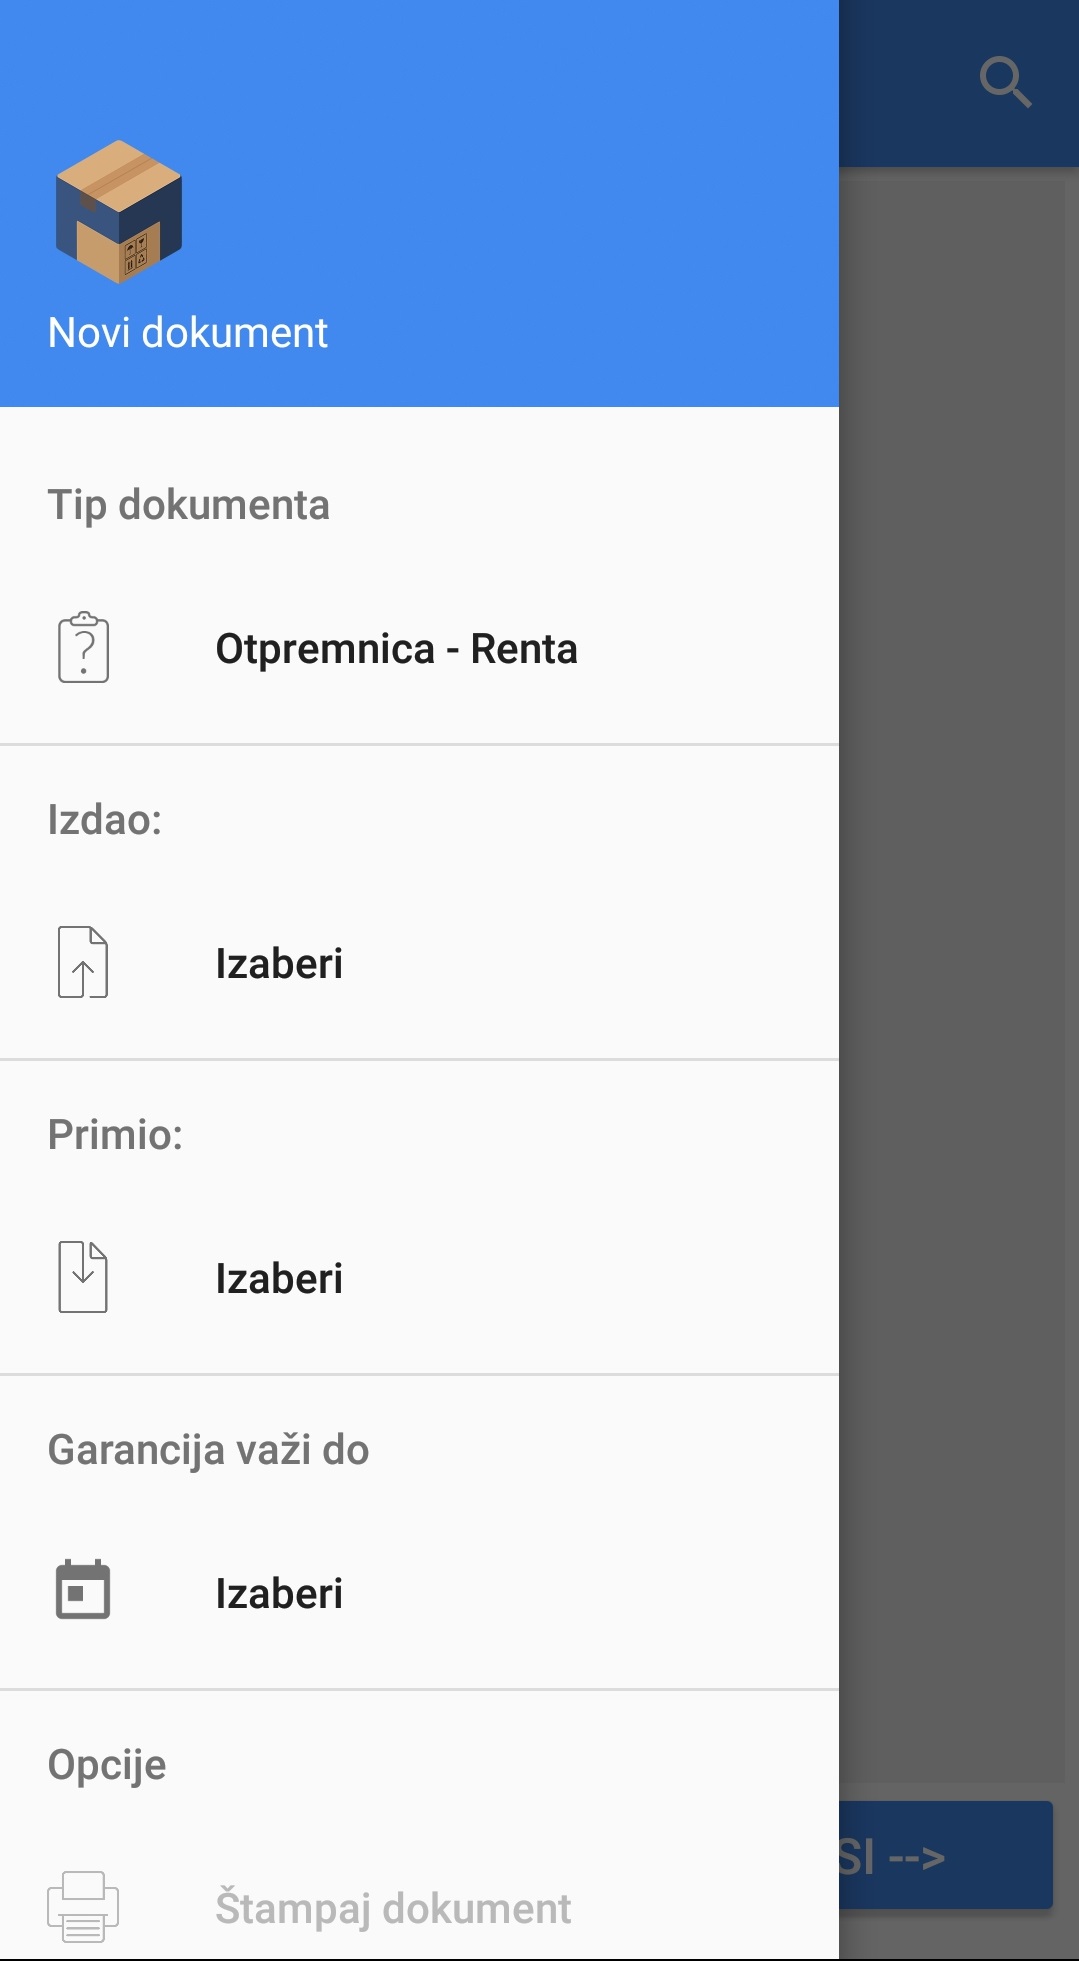This screenshot has height=1961, width=1079.
Task: Change the document type Otpremnica - Renta
Action: click(396, 649)
